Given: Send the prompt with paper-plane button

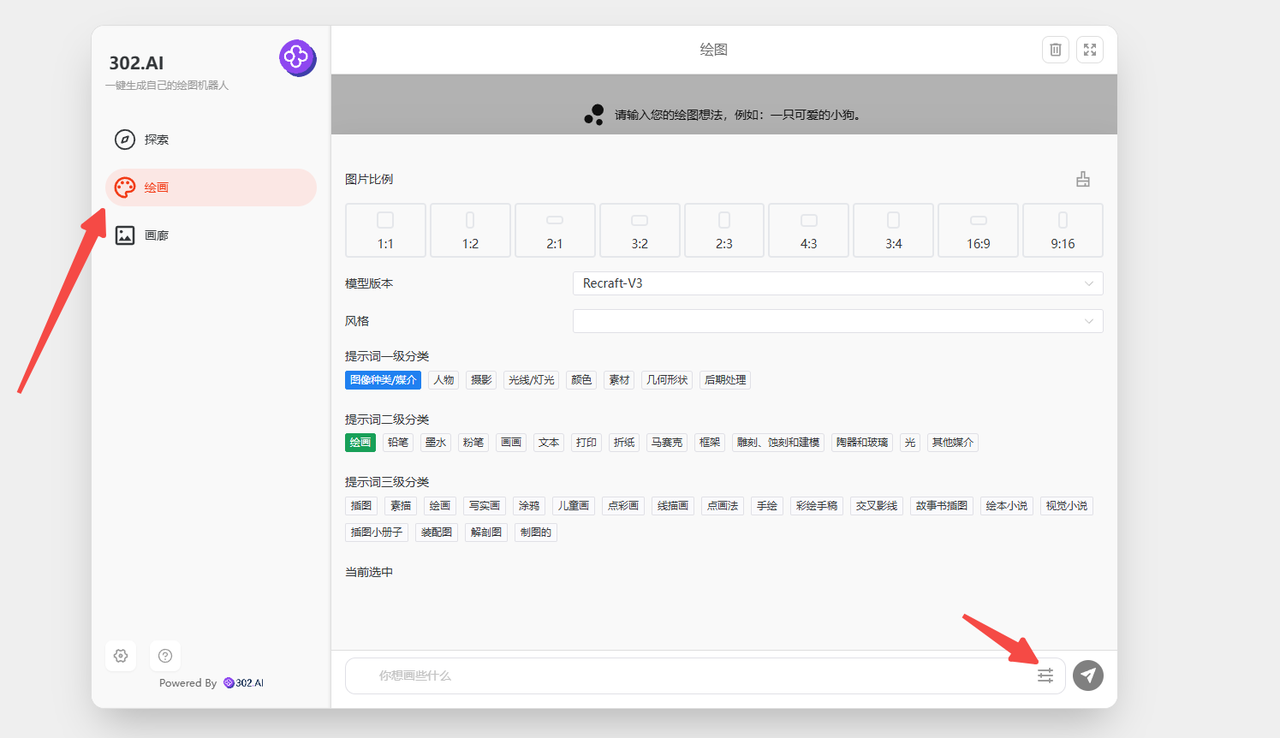Looking at the screenshot, I should 1088,676.
